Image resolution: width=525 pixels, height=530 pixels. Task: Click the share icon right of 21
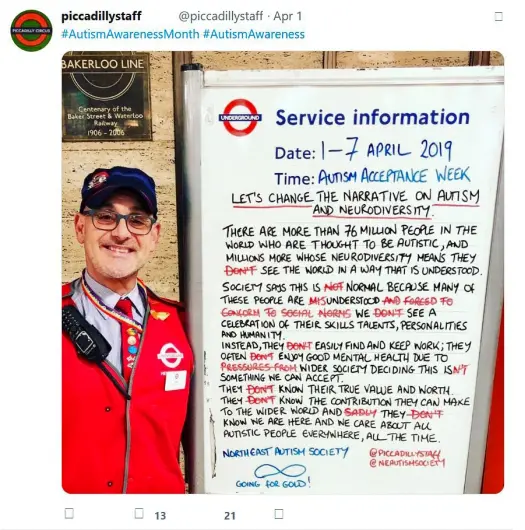(279, 514)
